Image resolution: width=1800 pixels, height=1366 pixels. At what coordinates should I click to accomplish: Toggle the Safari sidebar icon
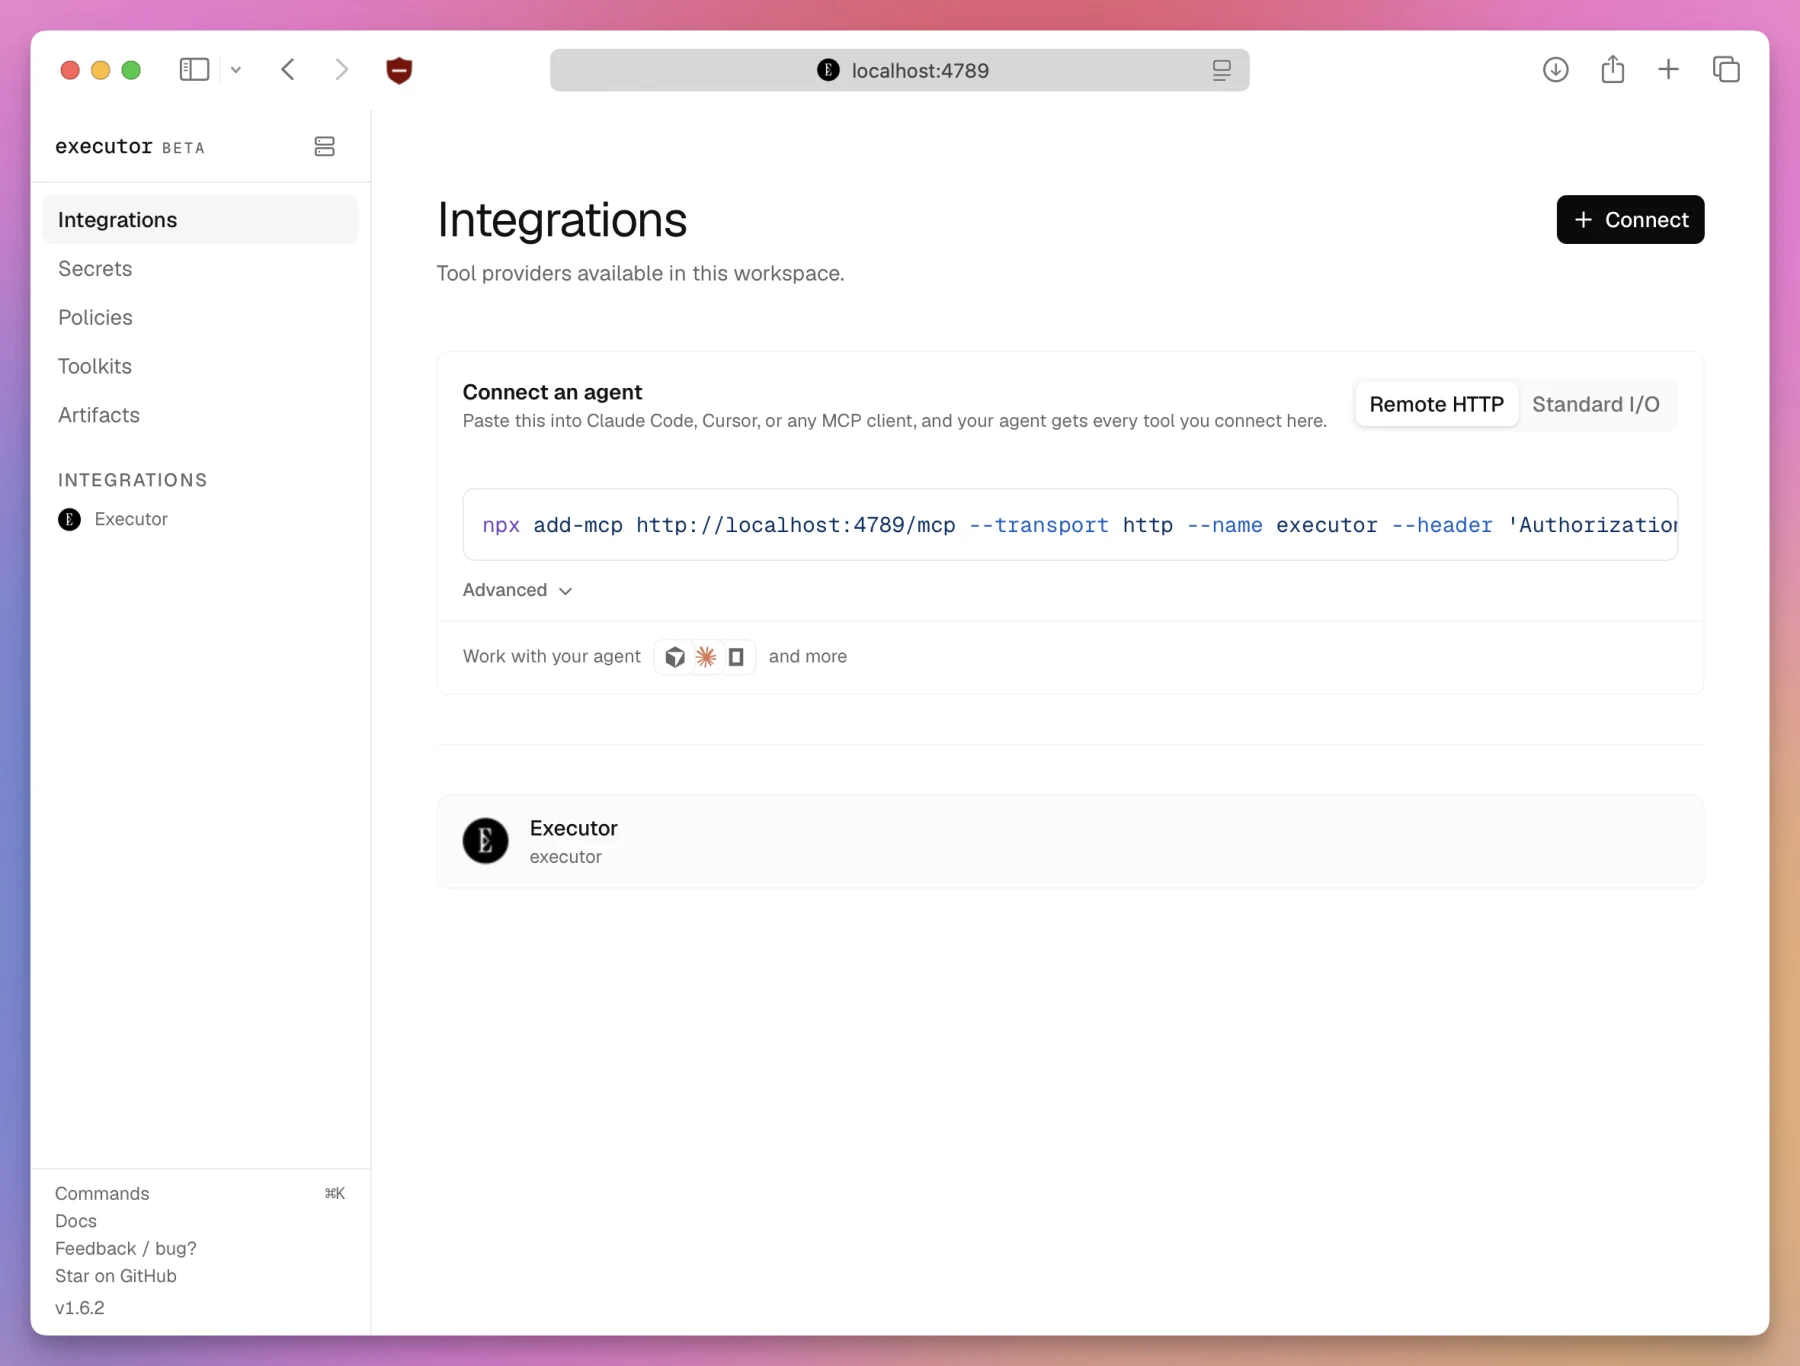pos(194,69)
